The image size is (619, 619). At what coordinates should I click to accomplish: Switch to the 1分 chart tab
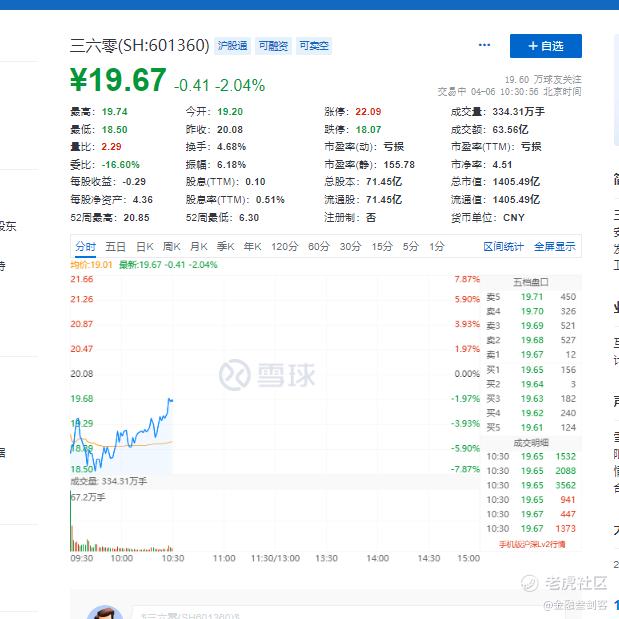[x=437, y=247]
